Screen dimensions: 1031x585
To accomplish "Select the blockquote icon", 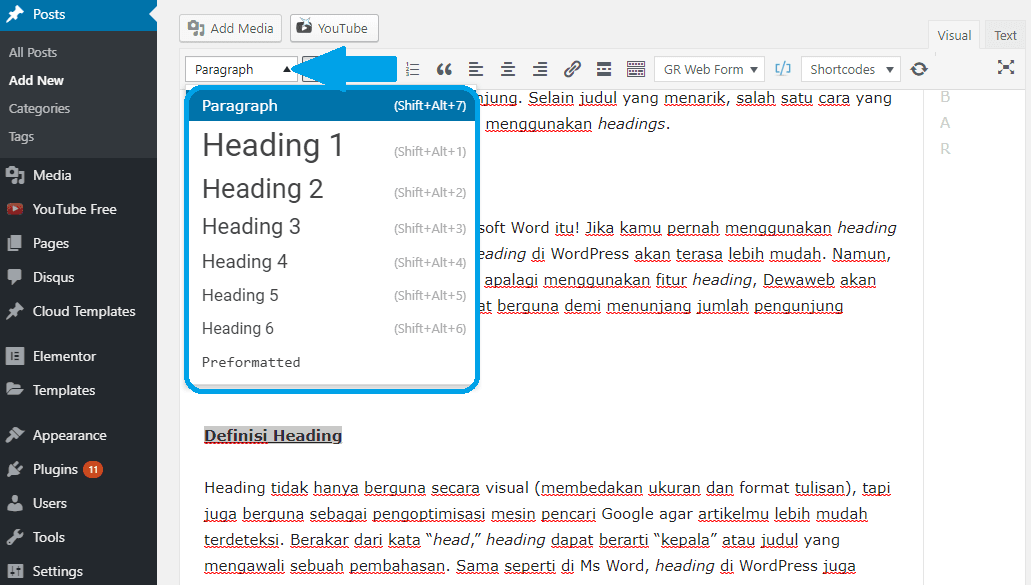I will point(444,69).
